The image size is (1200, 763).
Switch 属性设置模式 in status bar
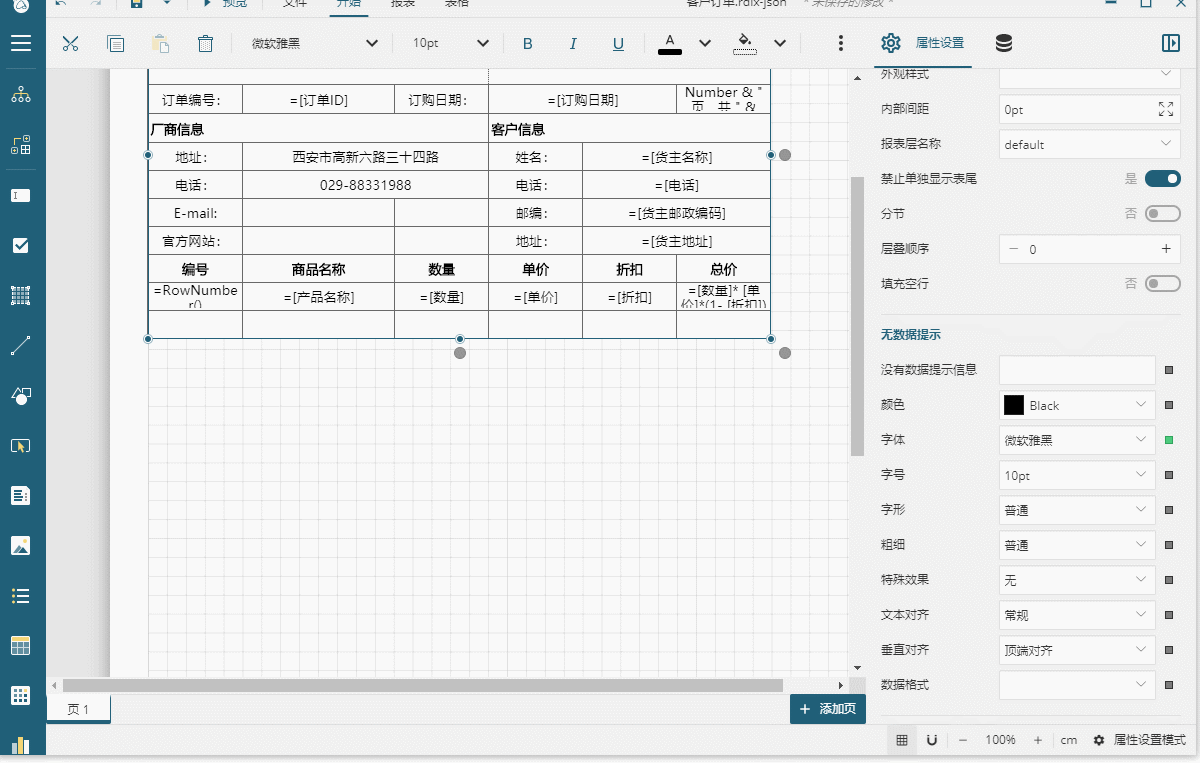coord(1139,740)
